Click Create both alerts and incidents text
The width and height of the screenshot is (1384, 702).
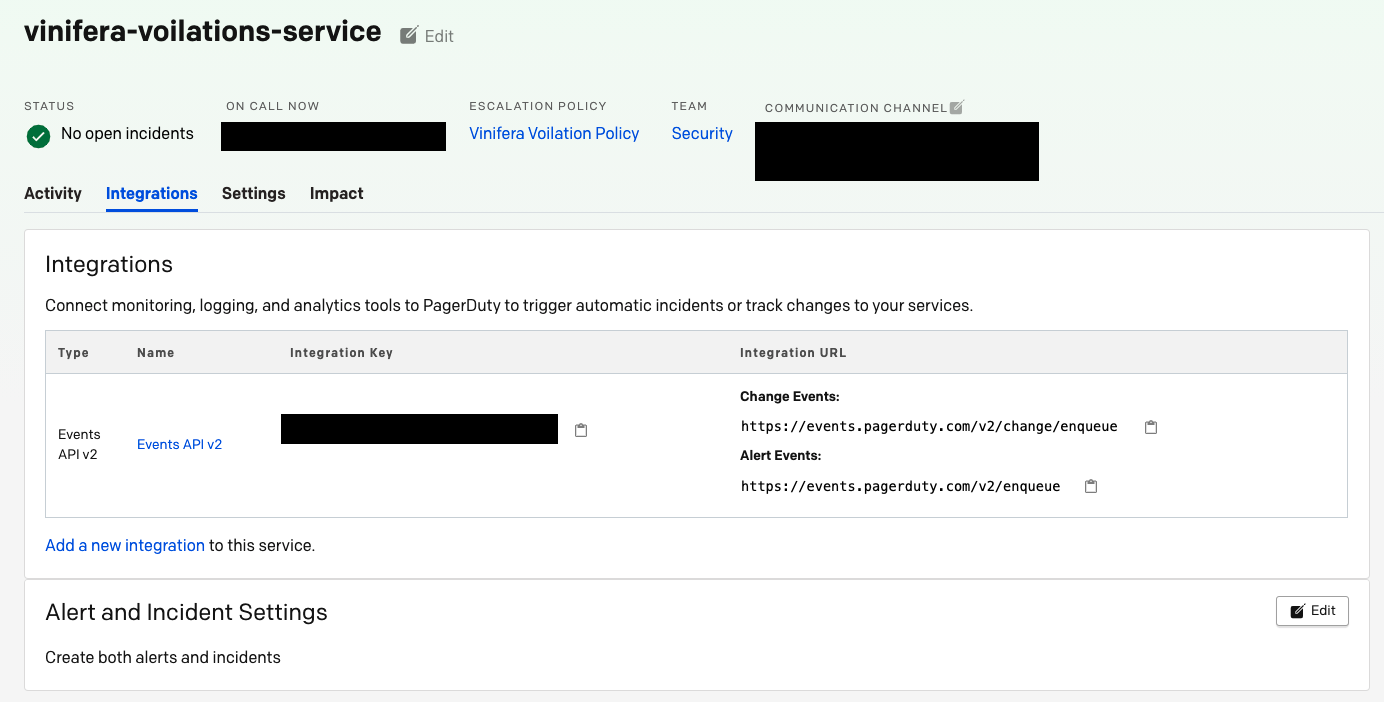pyautogui.click(x=163, y=658)
